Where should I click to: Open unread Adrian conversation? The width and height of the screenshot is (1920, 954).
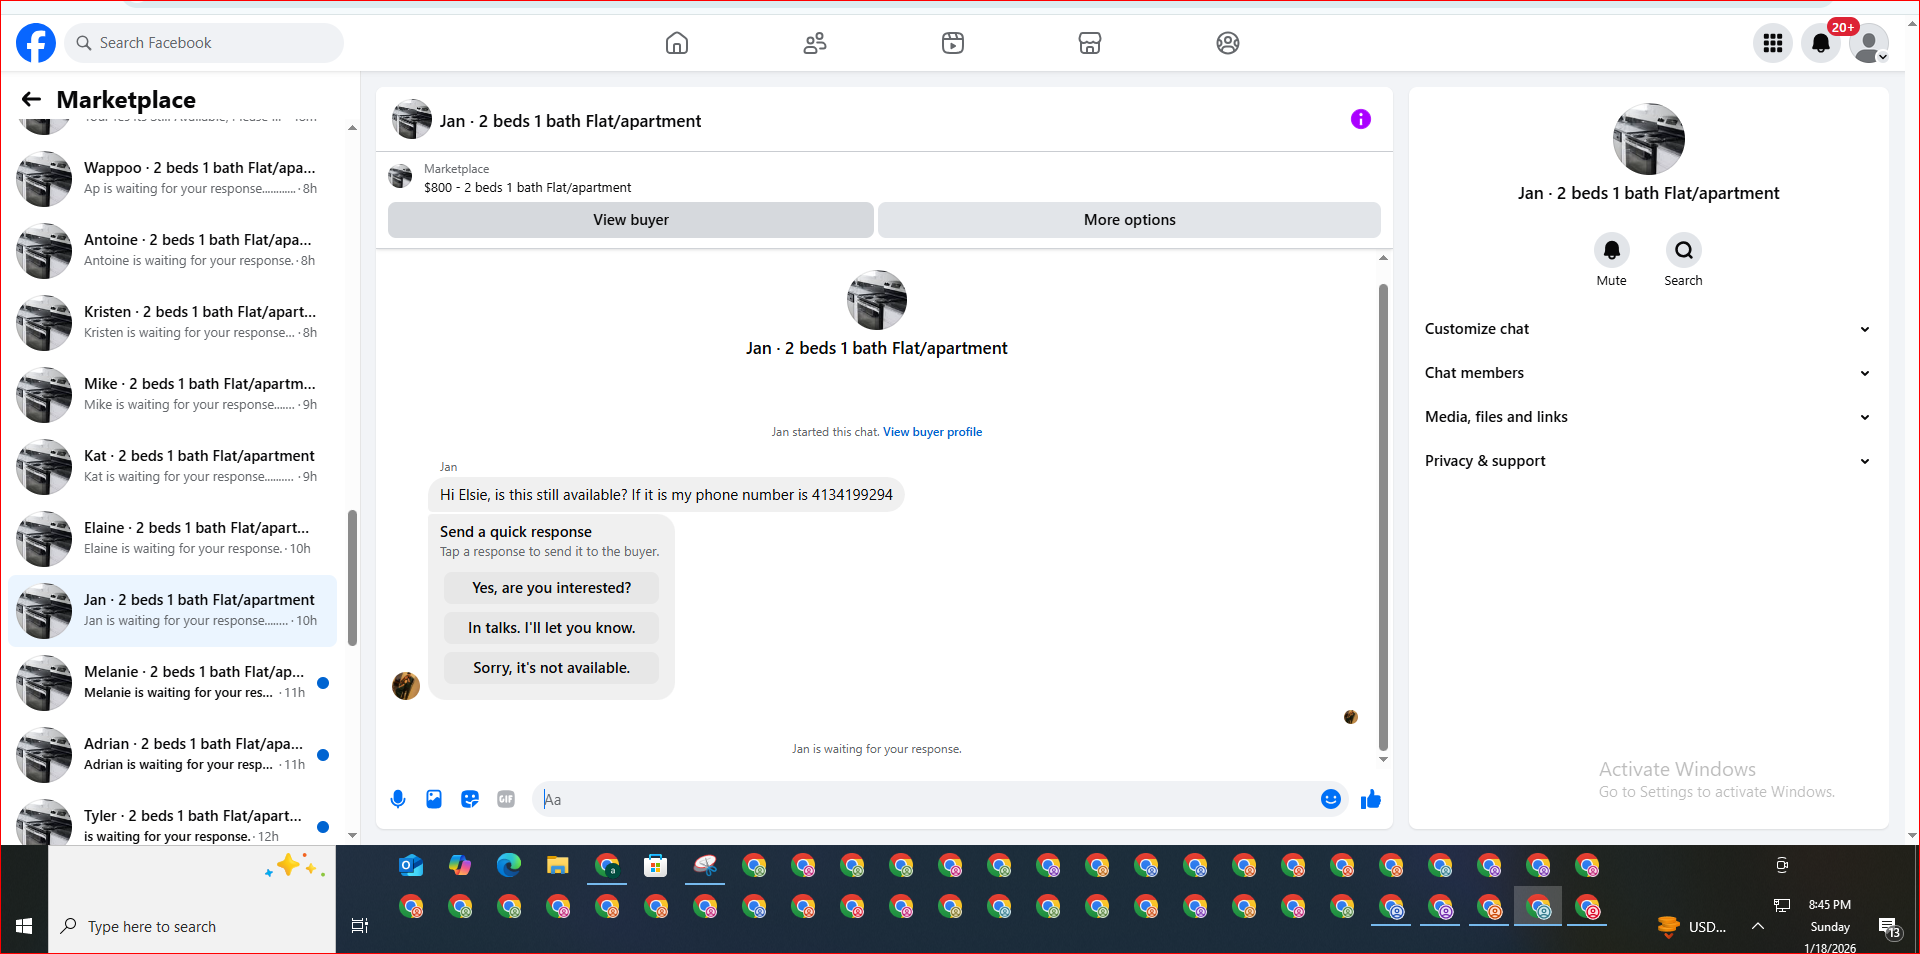tap(172, 754)
